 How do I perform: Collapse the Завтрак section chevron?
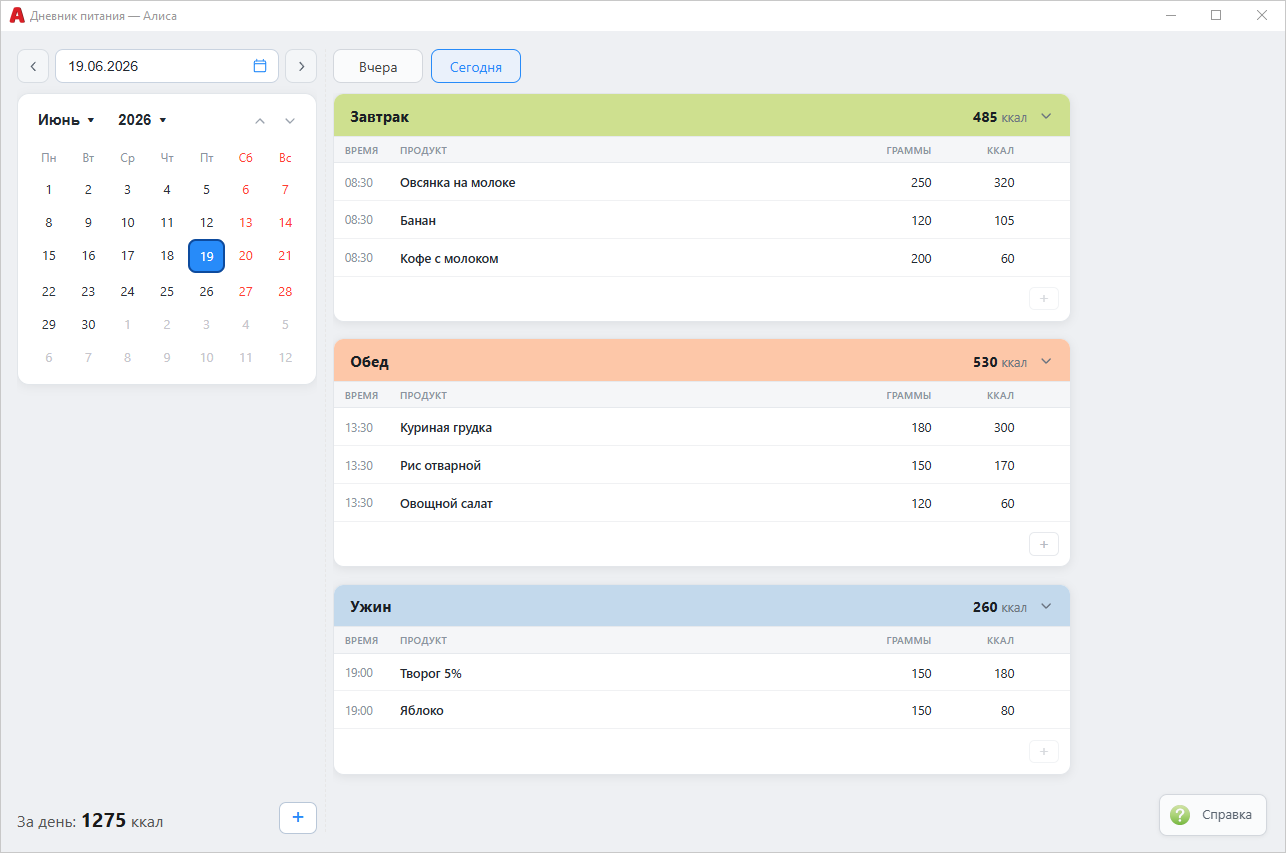tap(1046, 116)
